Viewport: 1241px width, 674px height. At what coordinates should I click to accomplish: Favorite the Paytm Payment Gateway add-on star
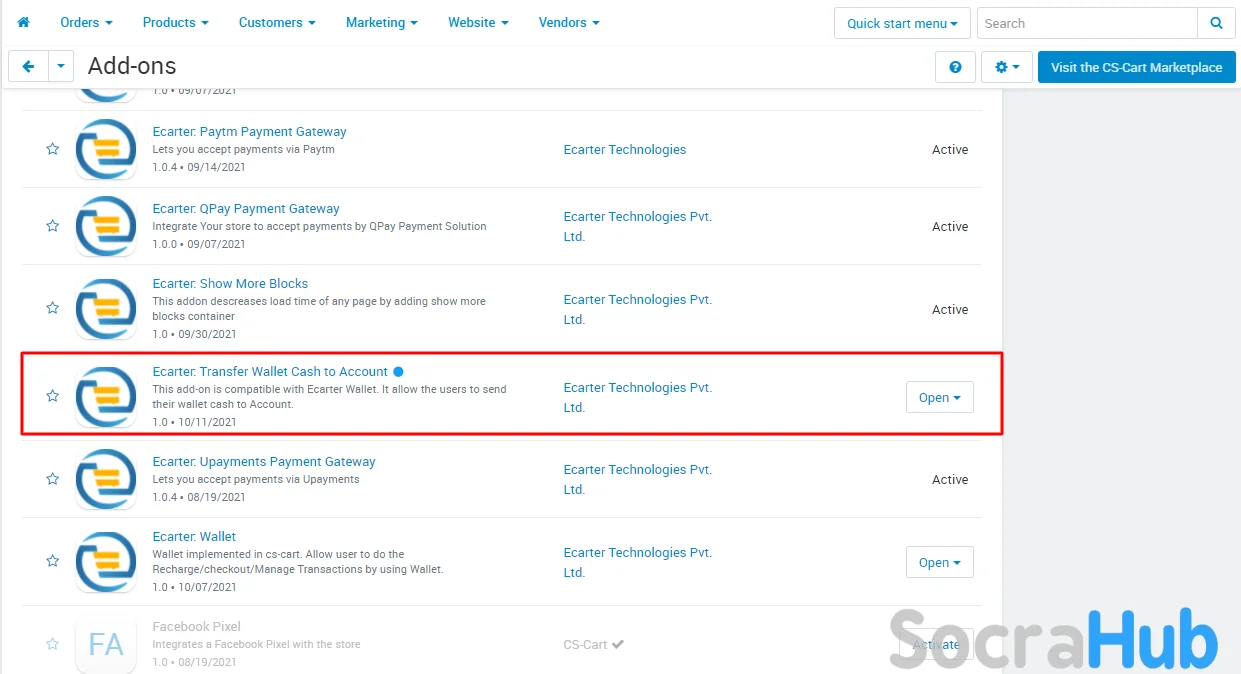click(x=52, y=149)
